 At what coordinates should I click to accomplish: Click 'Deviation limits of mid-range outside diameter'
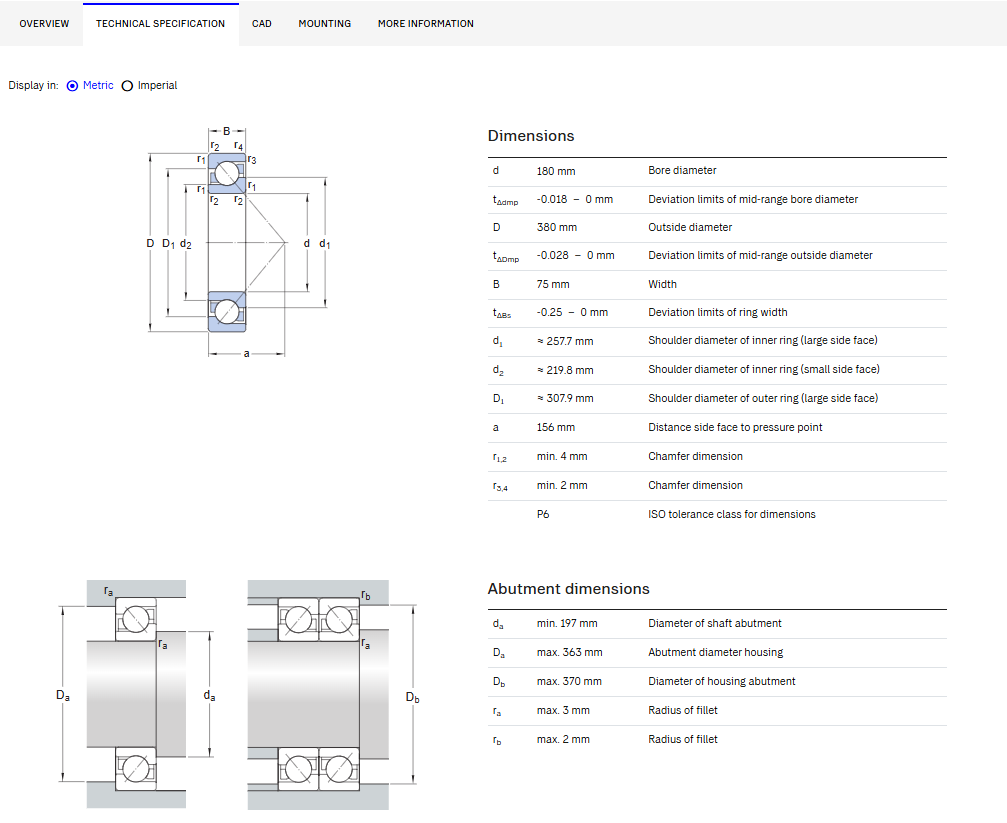tap(760, 255)
